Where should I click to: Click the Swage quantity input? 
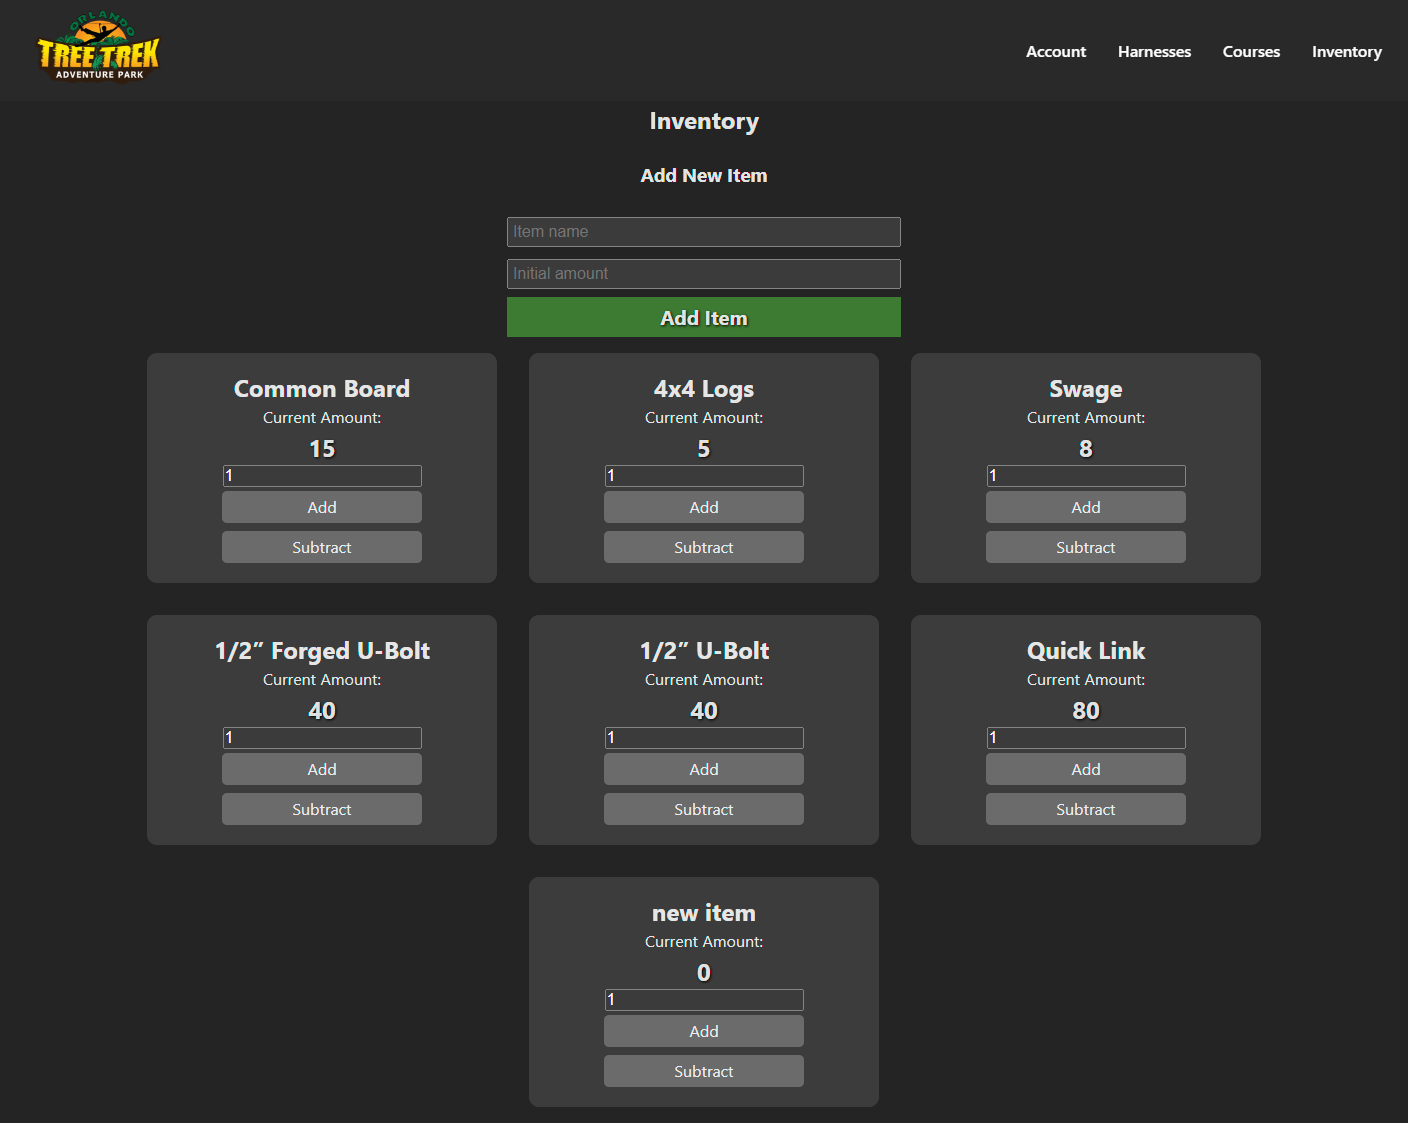coord(1085,476)
